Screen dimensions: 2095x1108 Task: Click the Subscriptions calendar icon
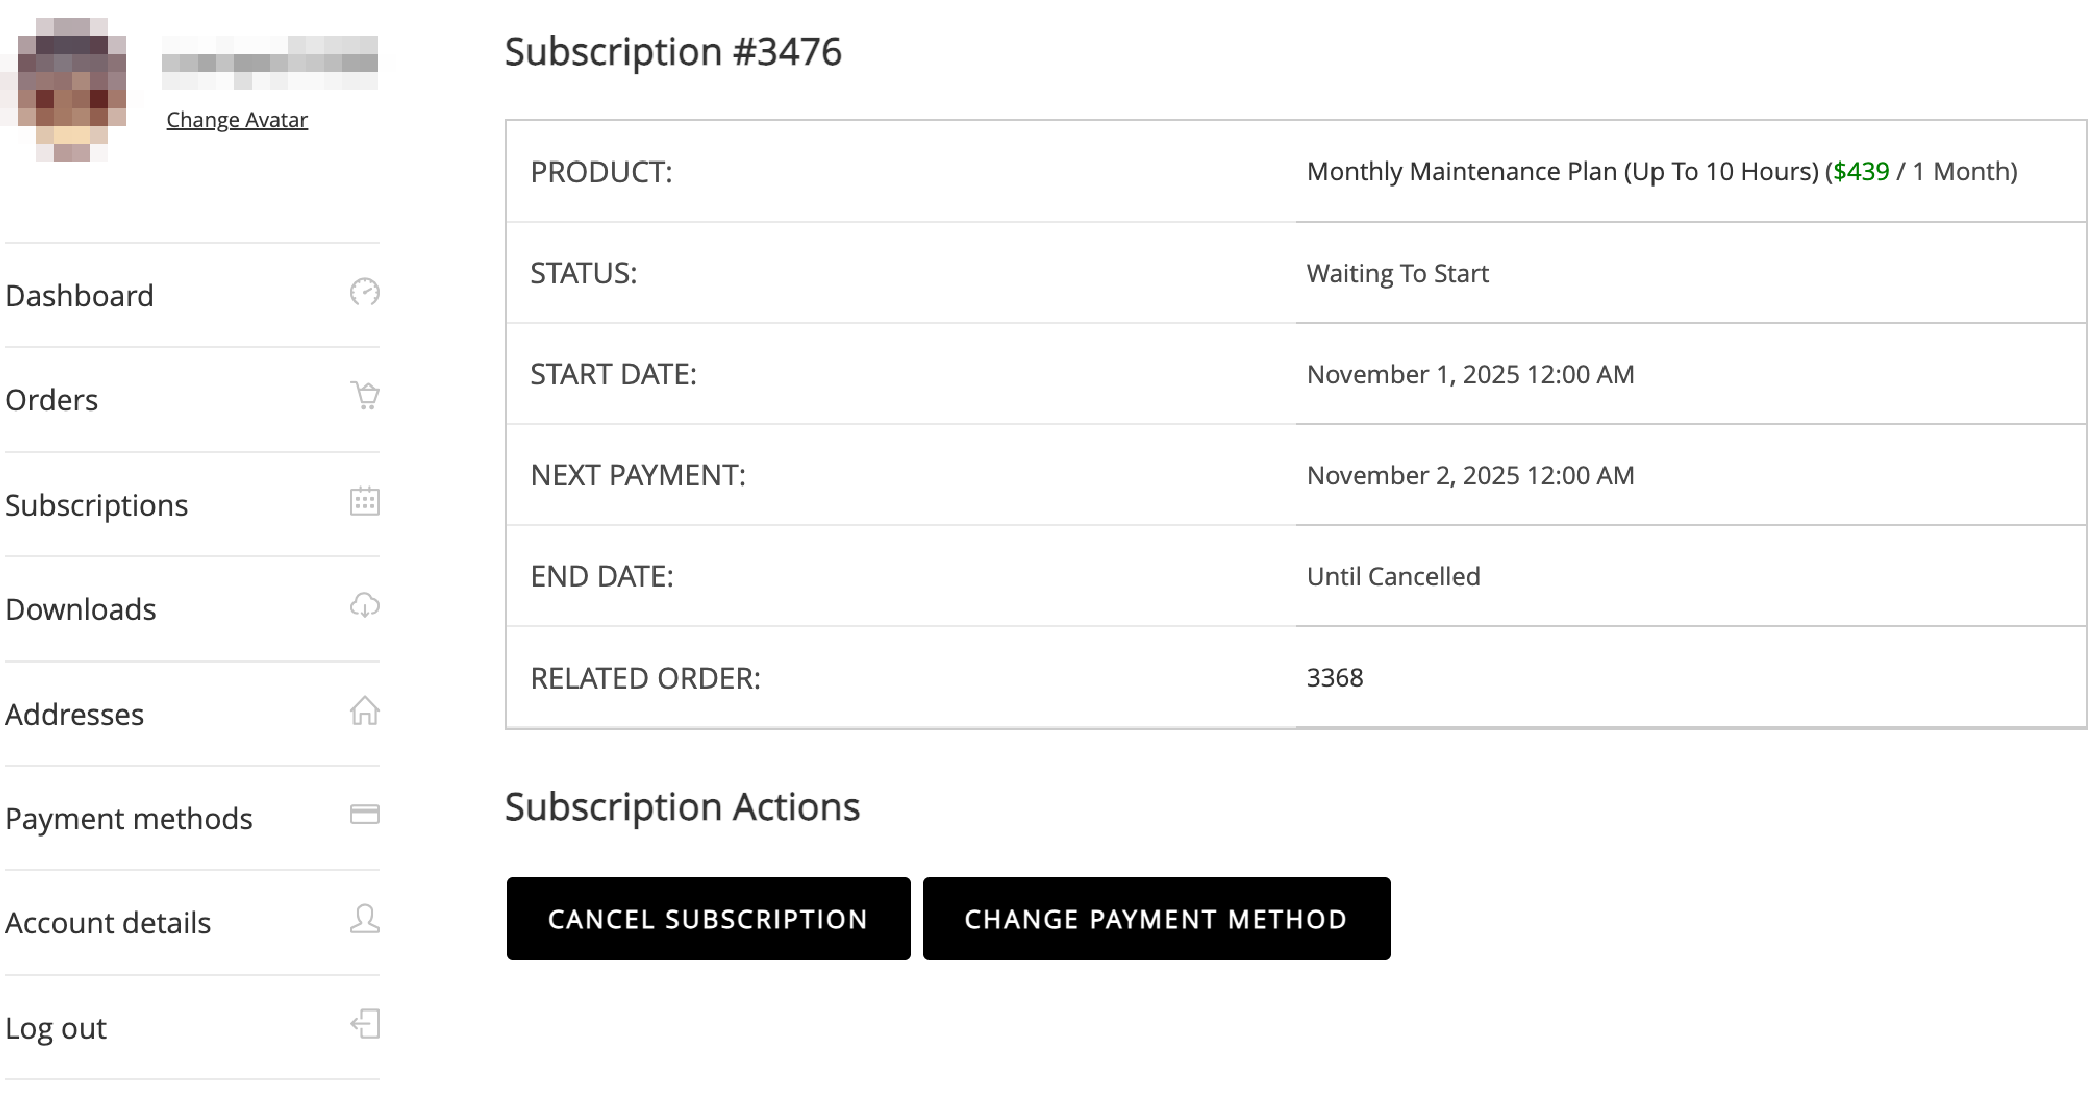365,501
